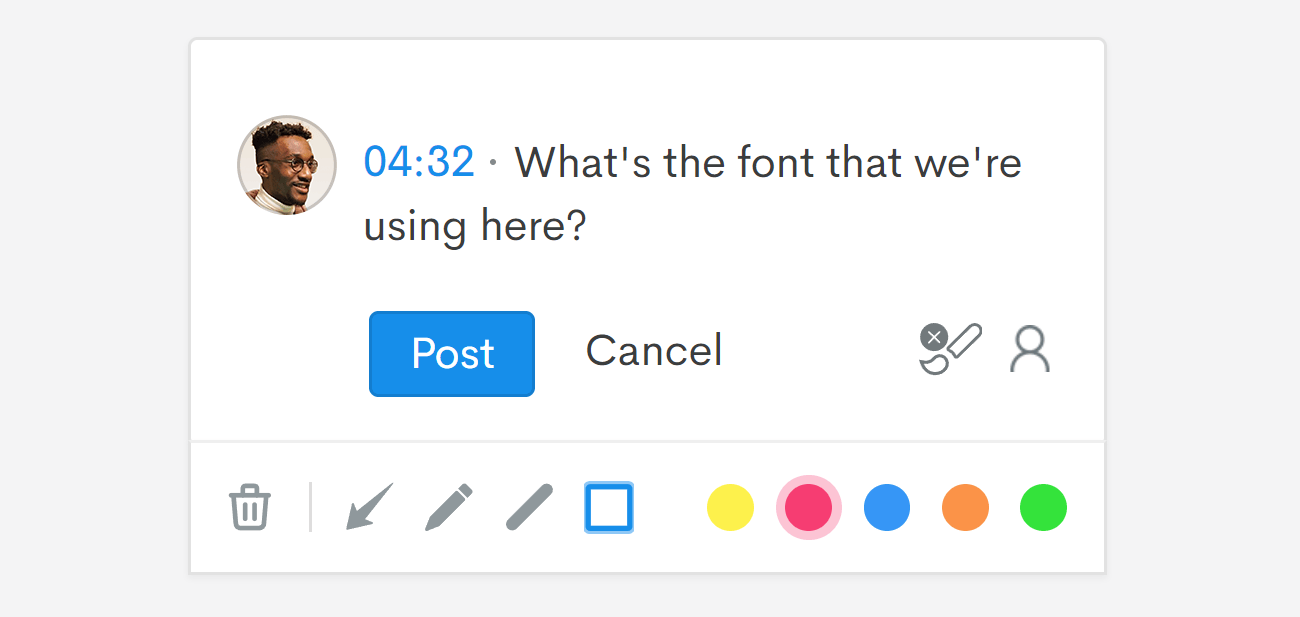Pick the blue annotation color
The width and height of the screenshot is (1300, 617).
pos(887,507)
